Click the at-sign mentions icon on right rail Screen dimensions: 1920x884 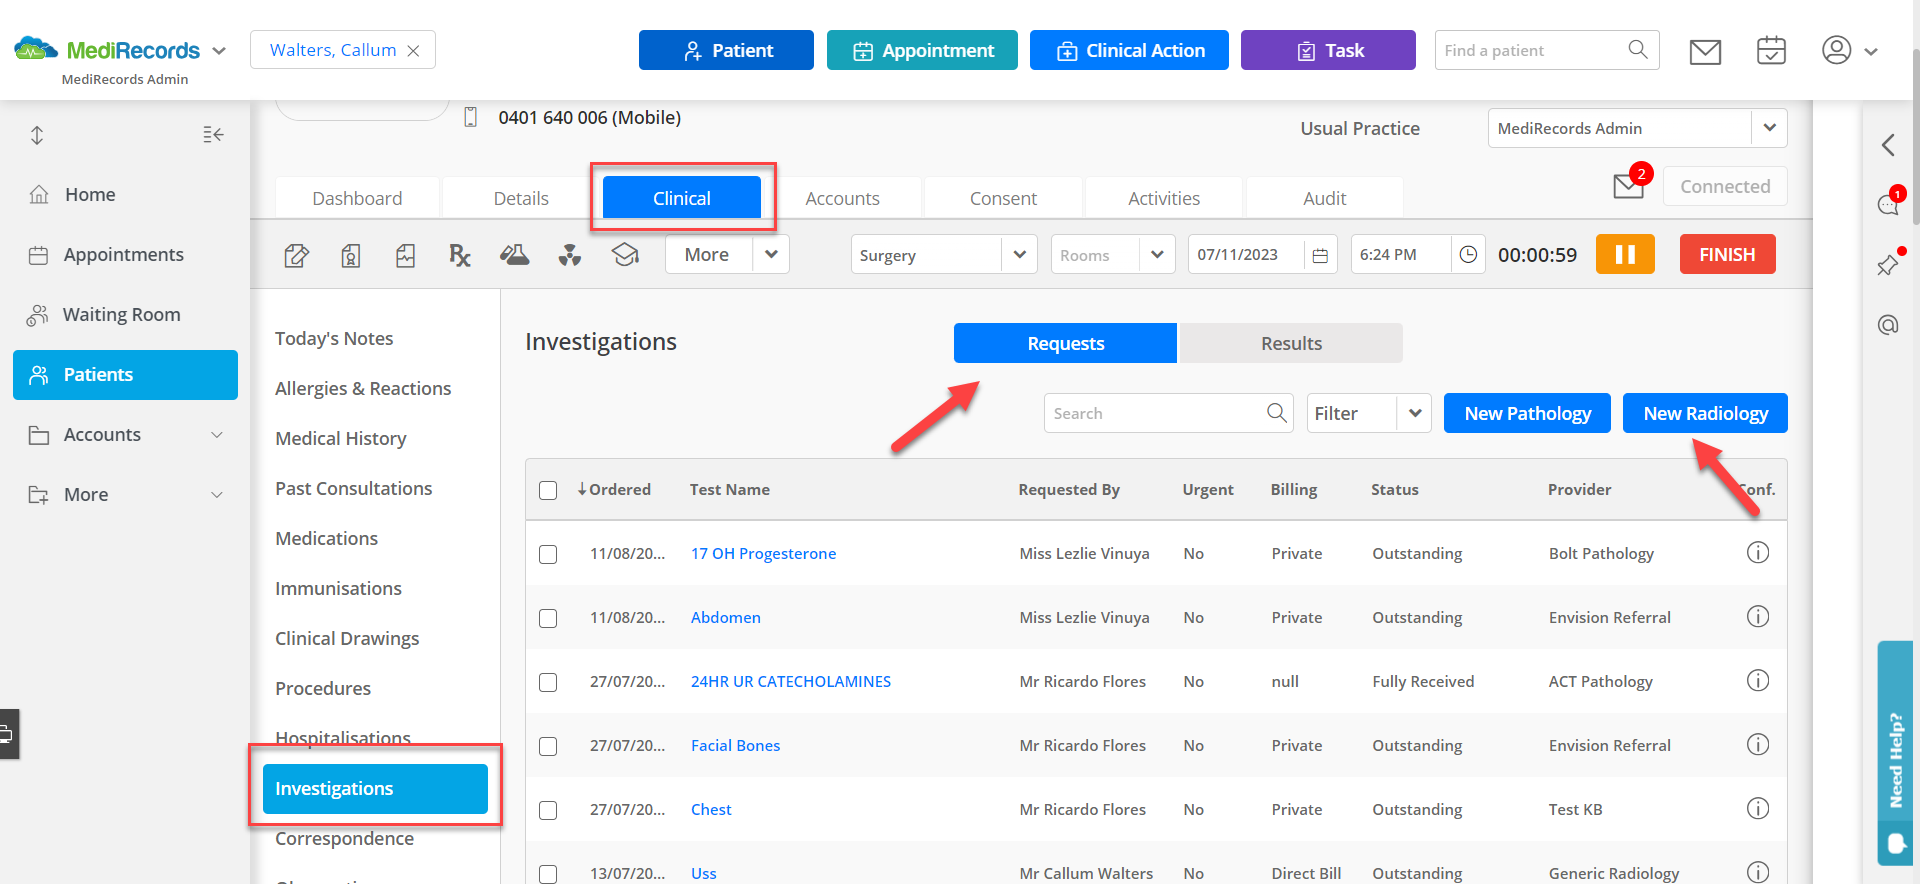point(1888,325)
